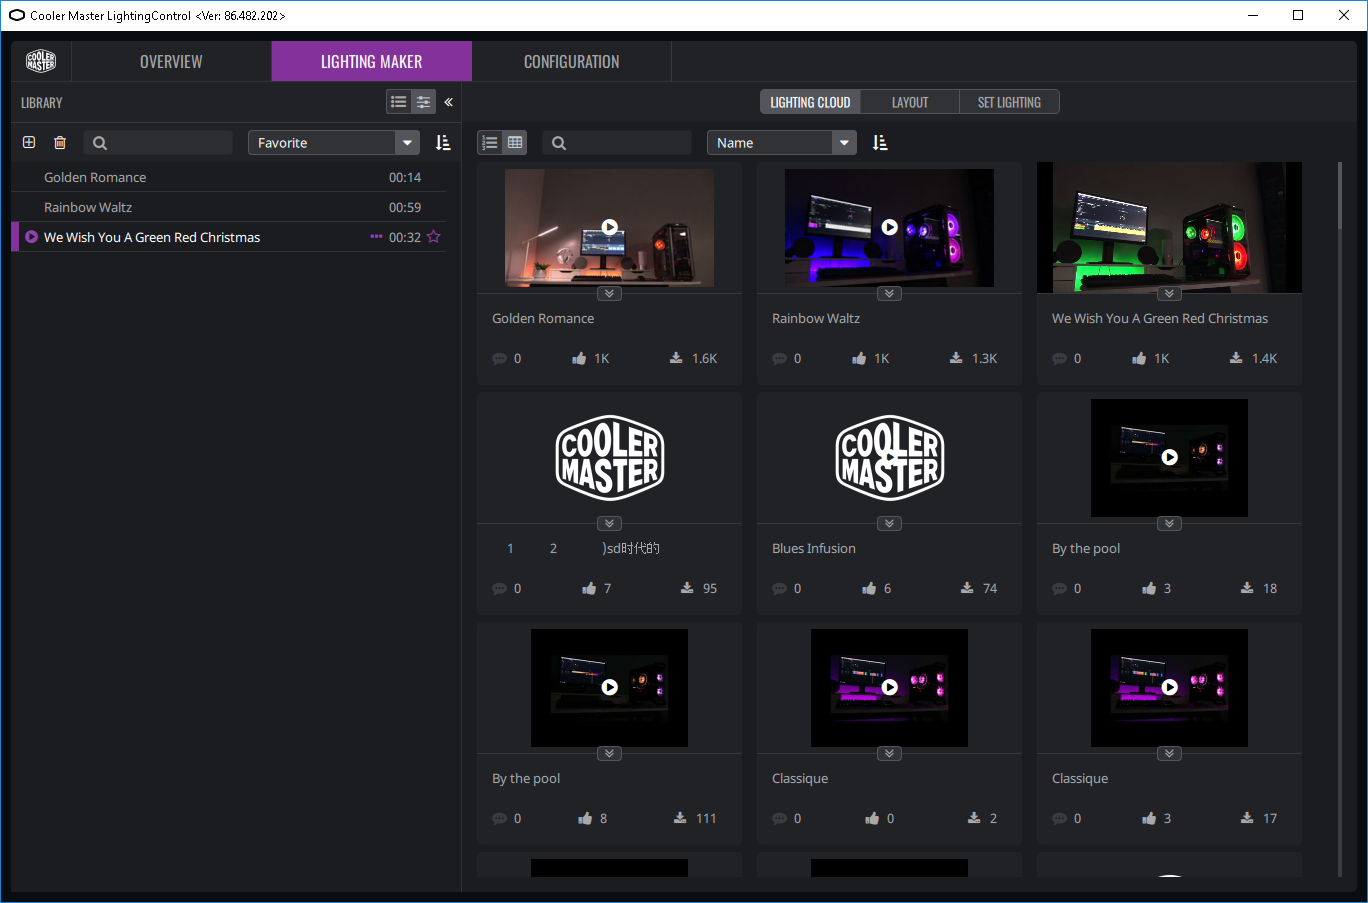Click the library sort order icon

pyautogui.click(x=443, y=143)
